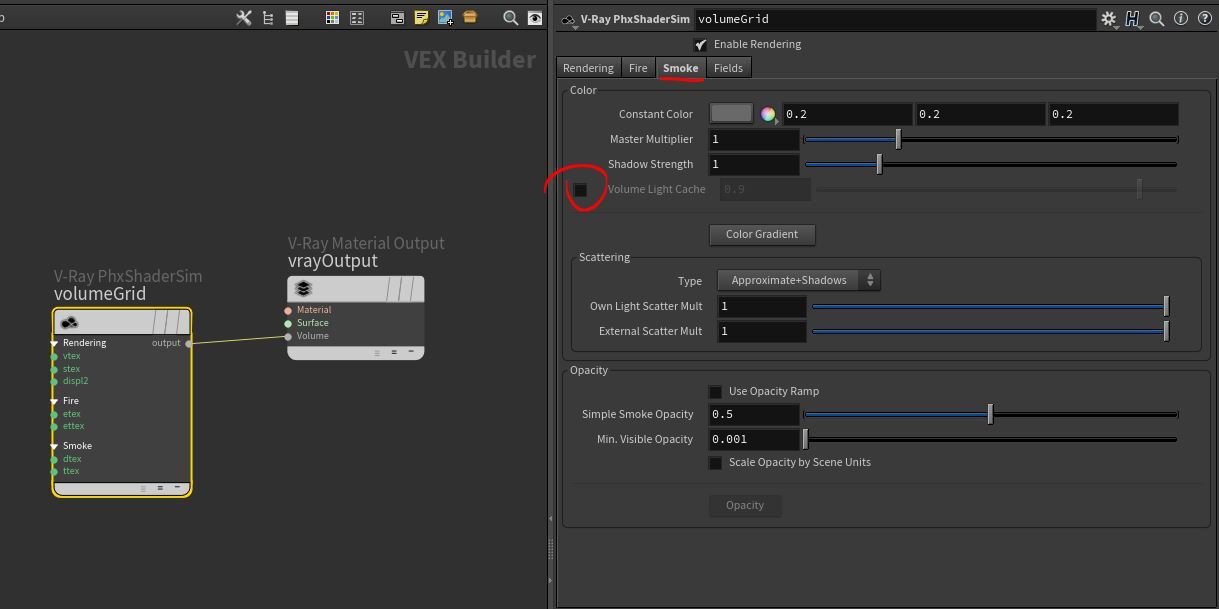The width and height of the screenshot is (1219, 609).
Task: Click the minimize dash on volumeGrid node footer
Action: point(177,488)
